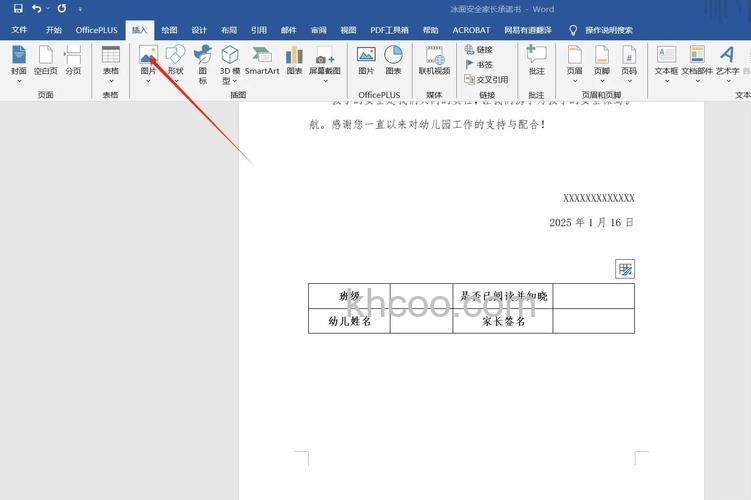Open the 屏幕截图 screenshot tool
Screen dimensions: 751x500
(x=325, y=64)
